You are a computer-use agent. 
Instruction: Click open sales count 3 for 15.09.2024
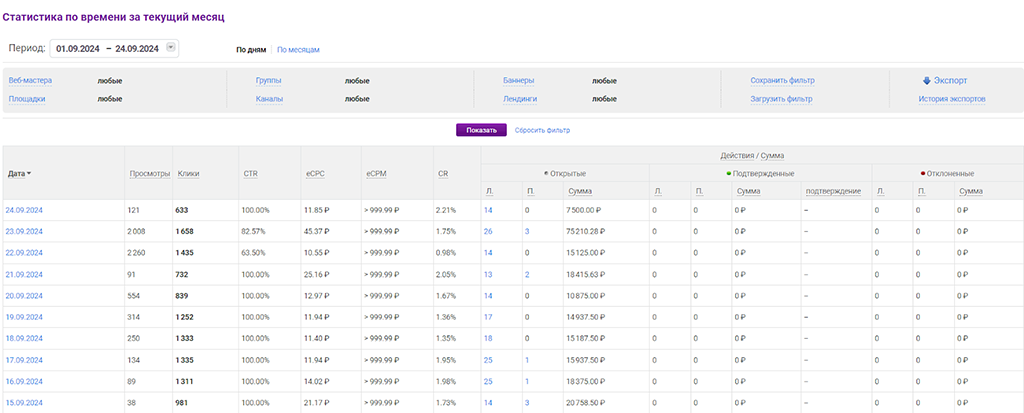pos(527,403)
